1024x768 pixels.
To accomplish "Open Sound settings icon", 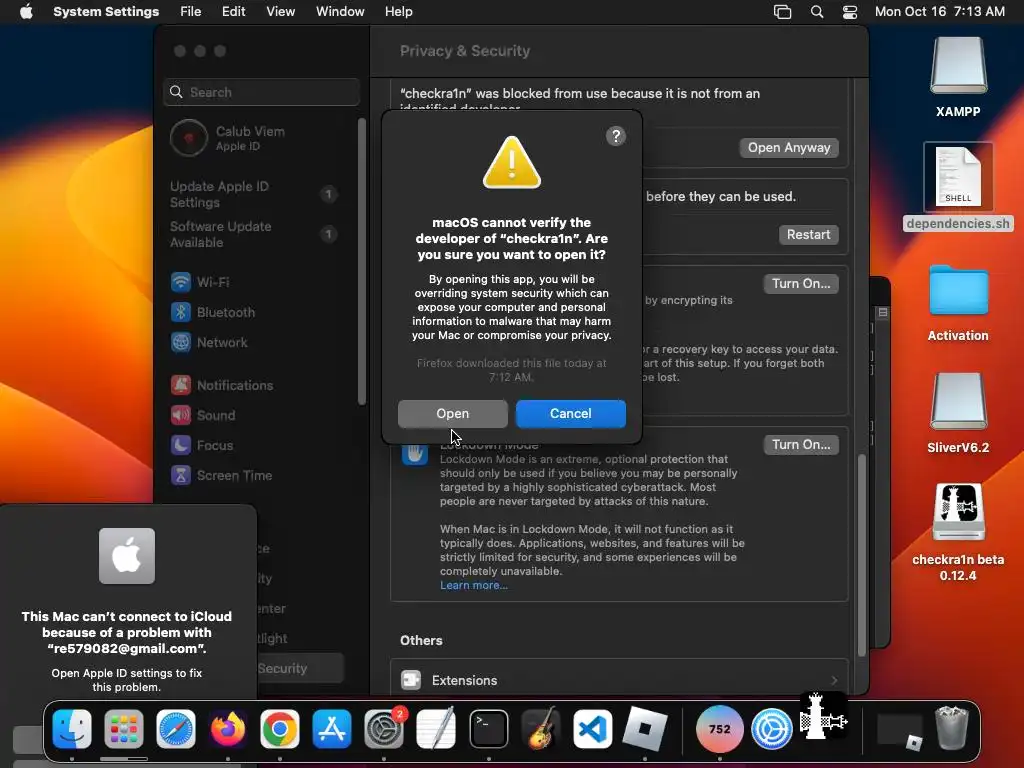I will point(181,415).
